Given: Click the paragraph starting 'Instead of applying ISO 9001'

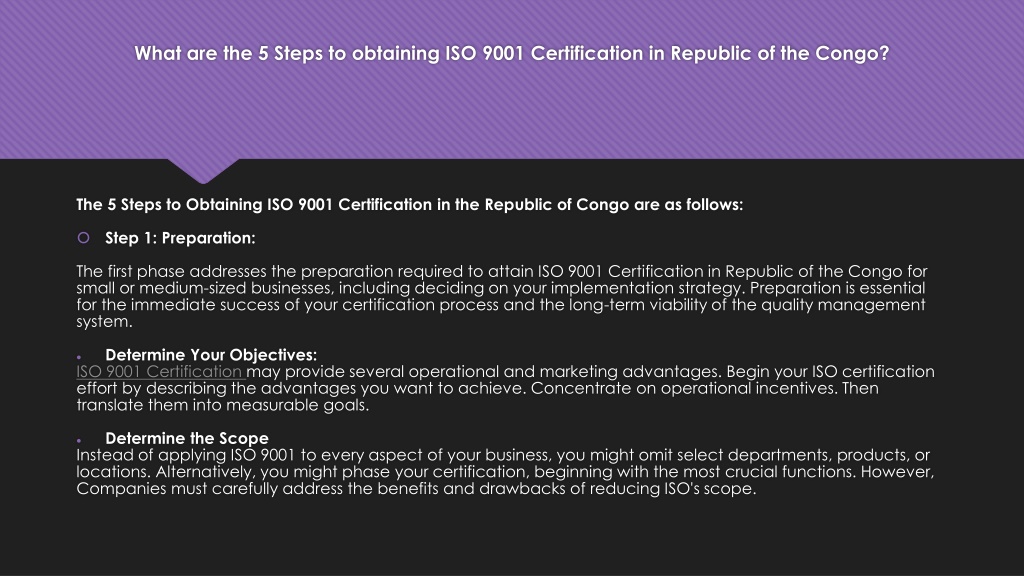Looking at the screenshot, I should pos(505,472).
